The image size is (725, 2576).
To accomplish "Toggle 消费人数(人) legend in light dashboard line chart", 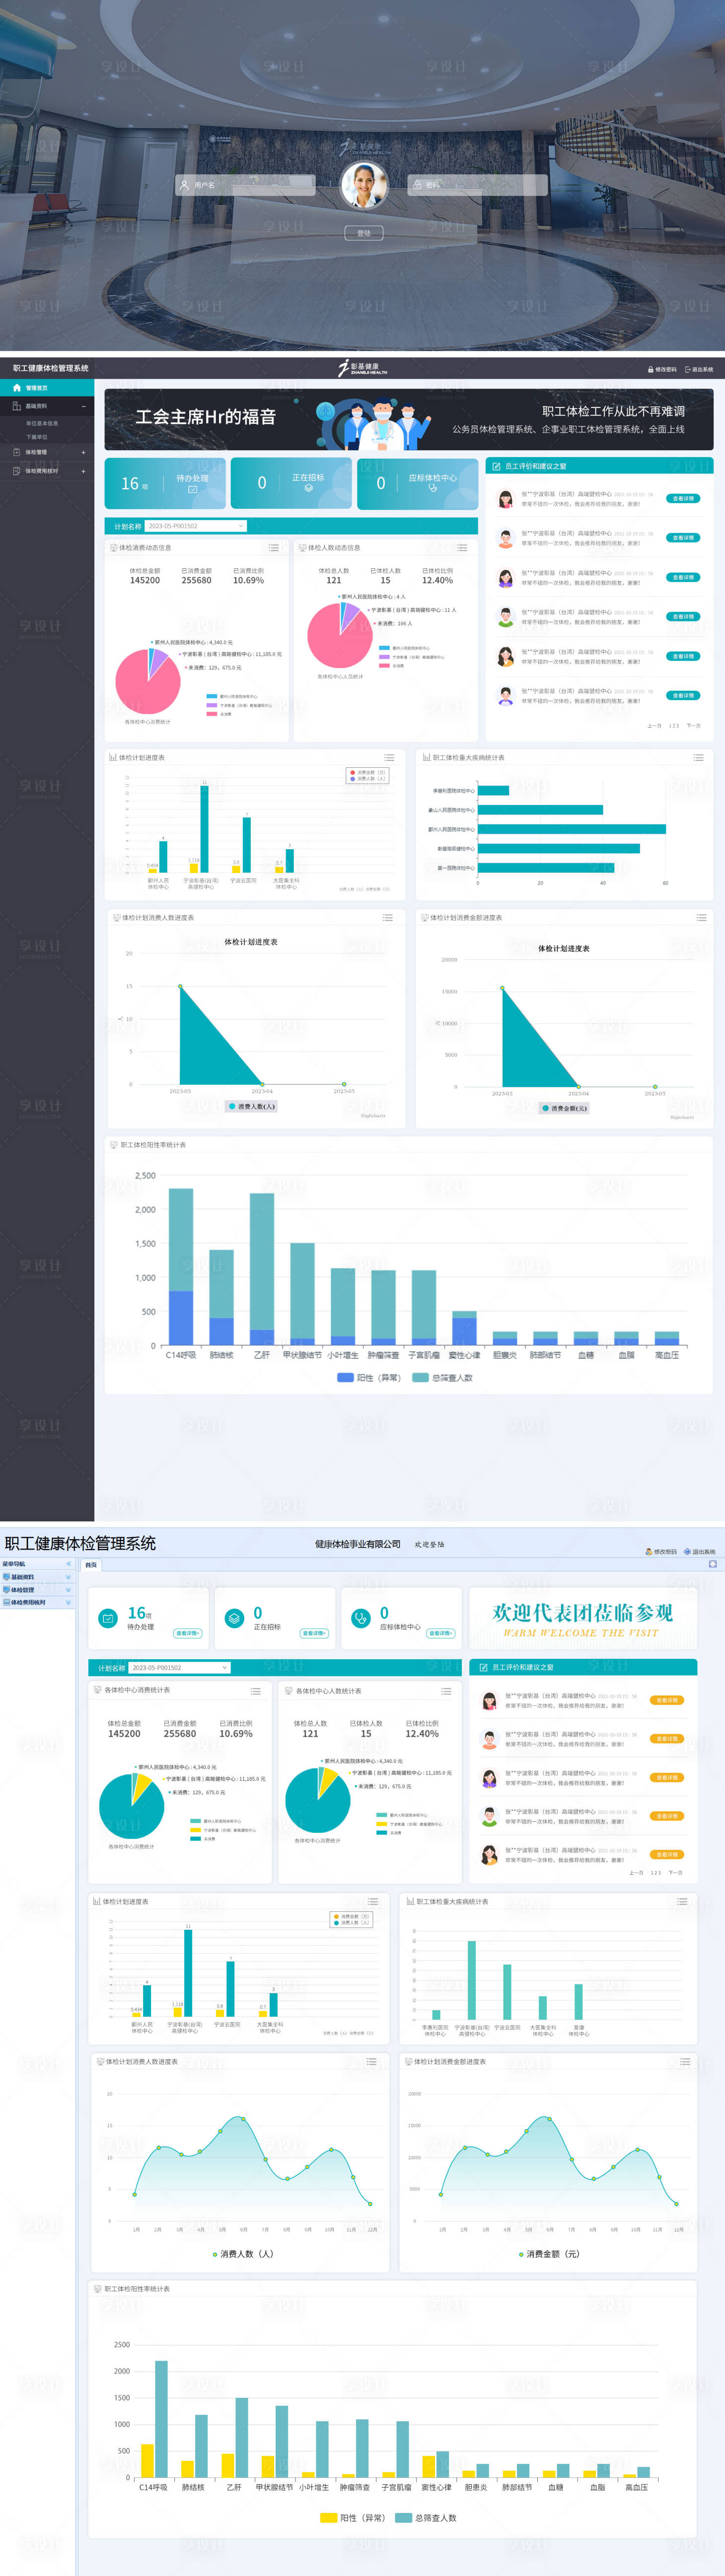I will click(x=243, y=2254).
